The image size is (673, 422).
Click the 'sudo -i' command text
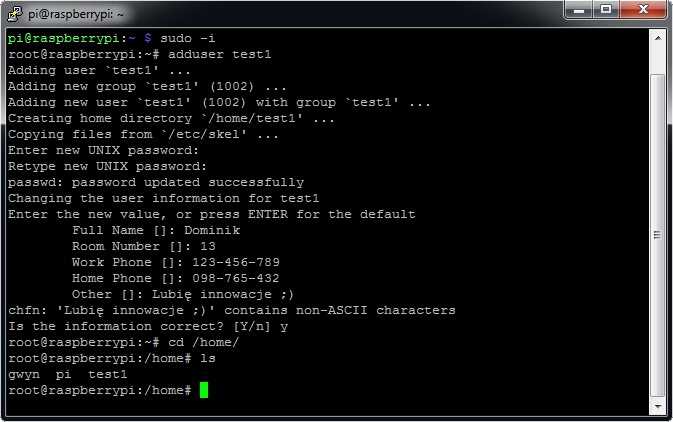pyautogui.click(x=188, y=39)
